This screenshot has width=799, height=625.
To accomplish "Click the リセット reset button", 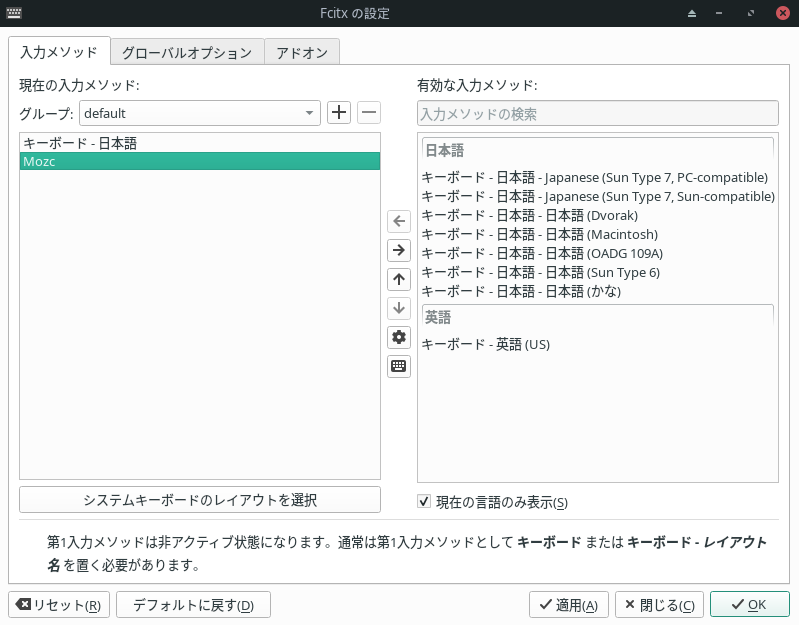I will (59, 605).
